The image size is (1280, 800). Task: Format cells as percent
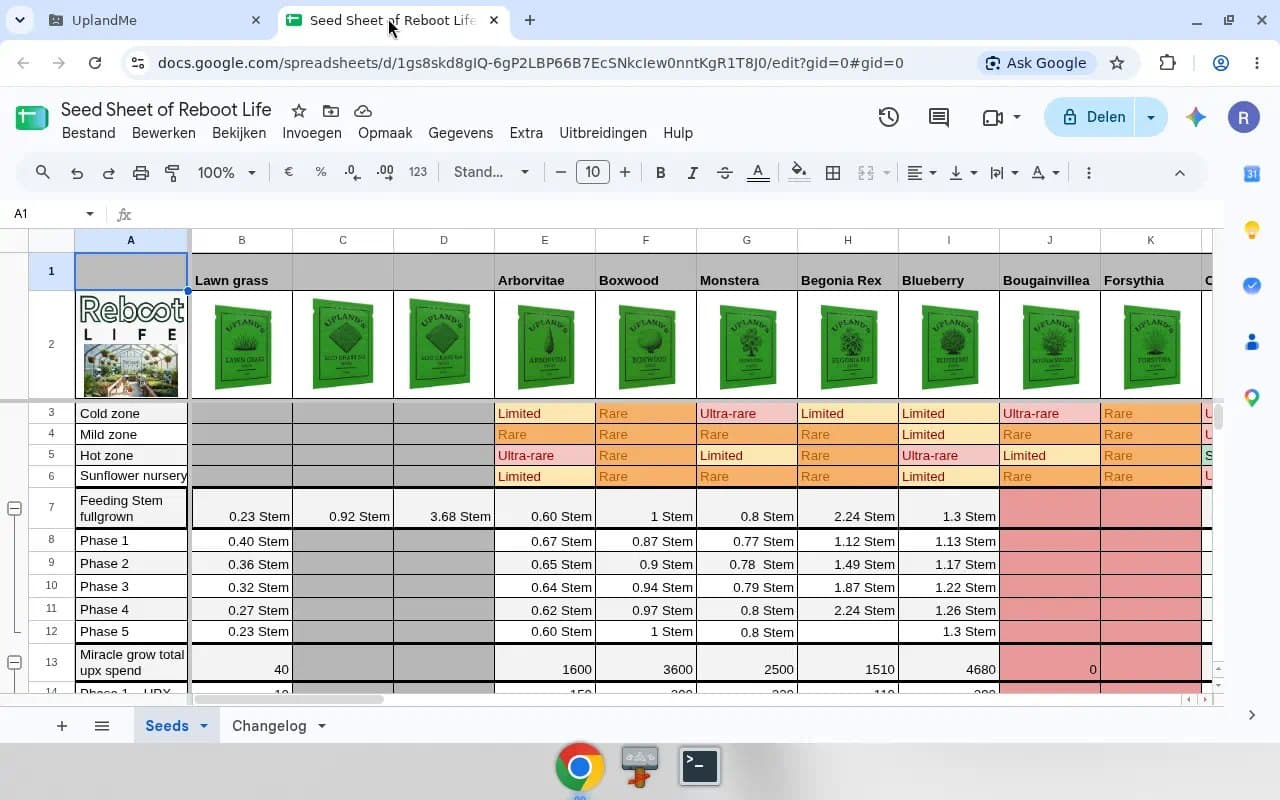coord(321,172)
